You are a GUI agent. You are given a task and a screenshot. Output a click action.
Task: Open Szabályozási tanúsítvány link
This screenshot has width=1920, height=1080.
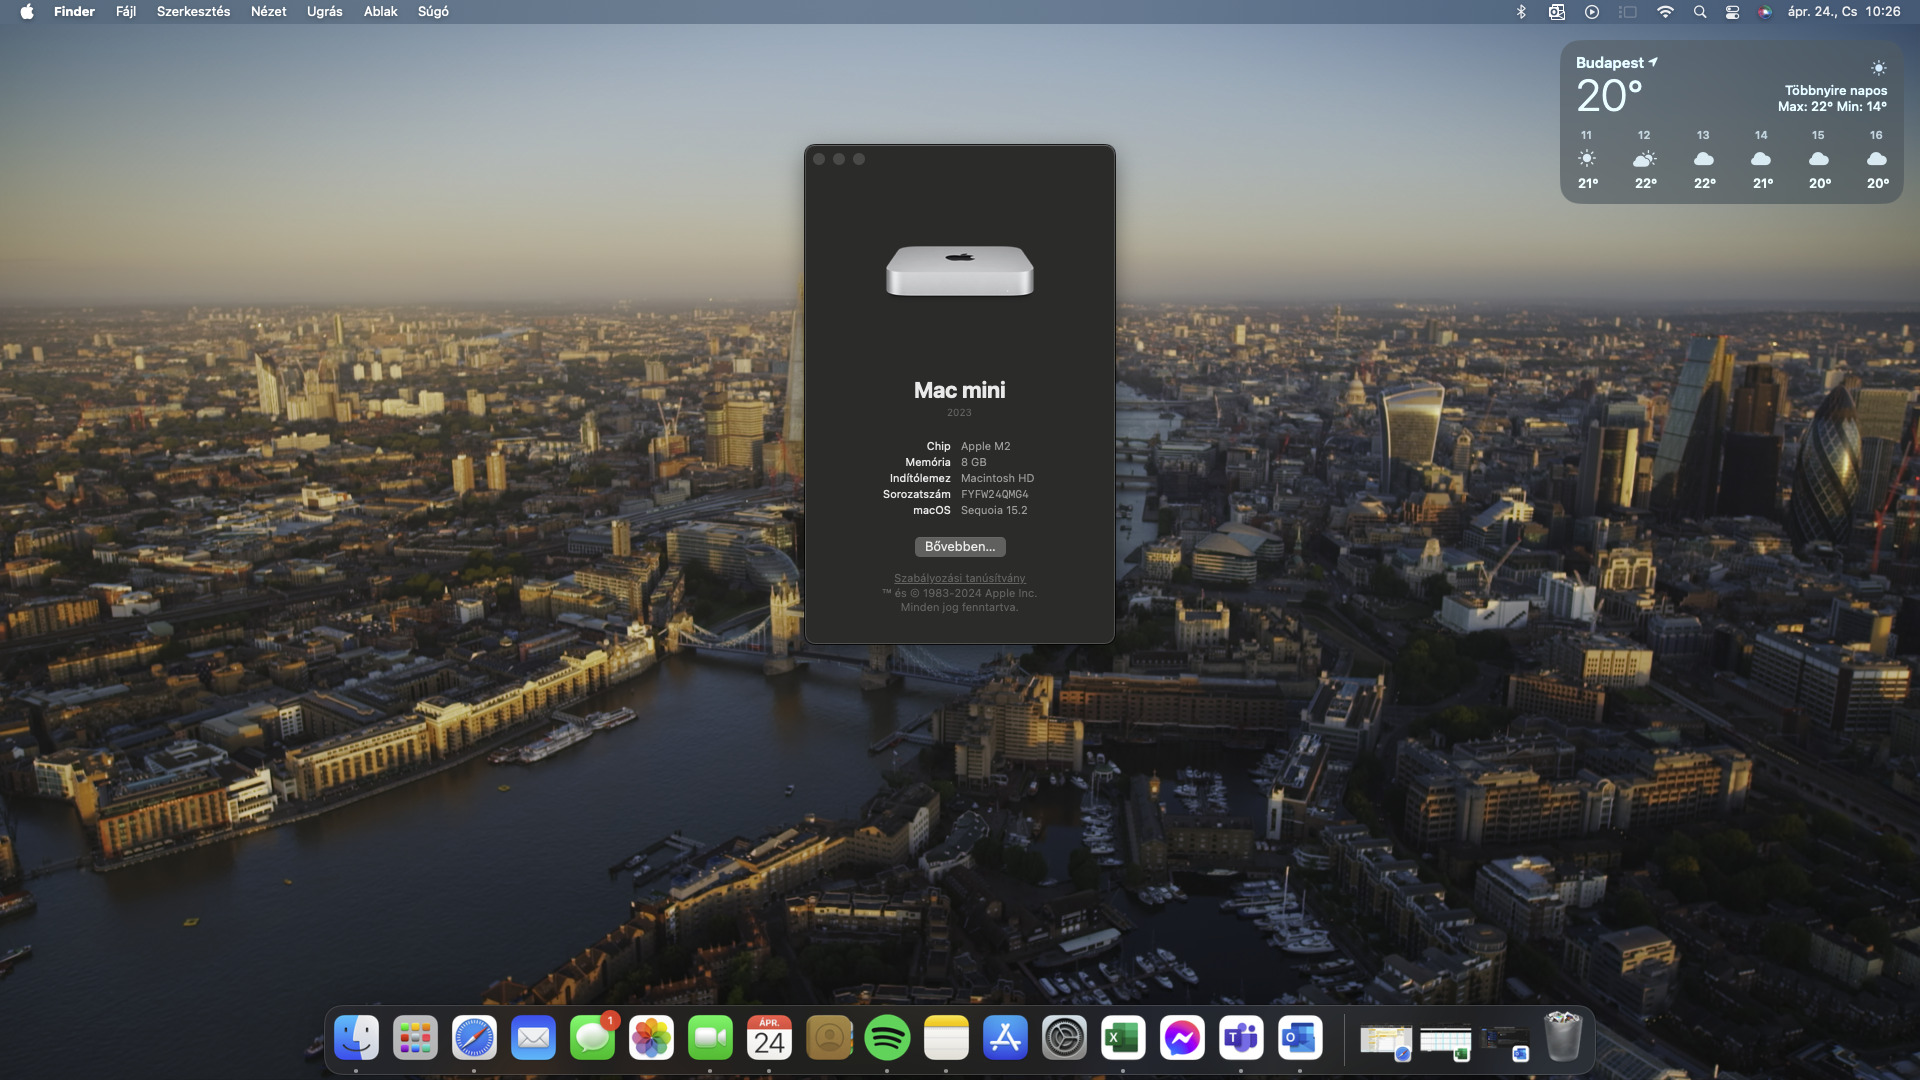(x=959, y=578)
